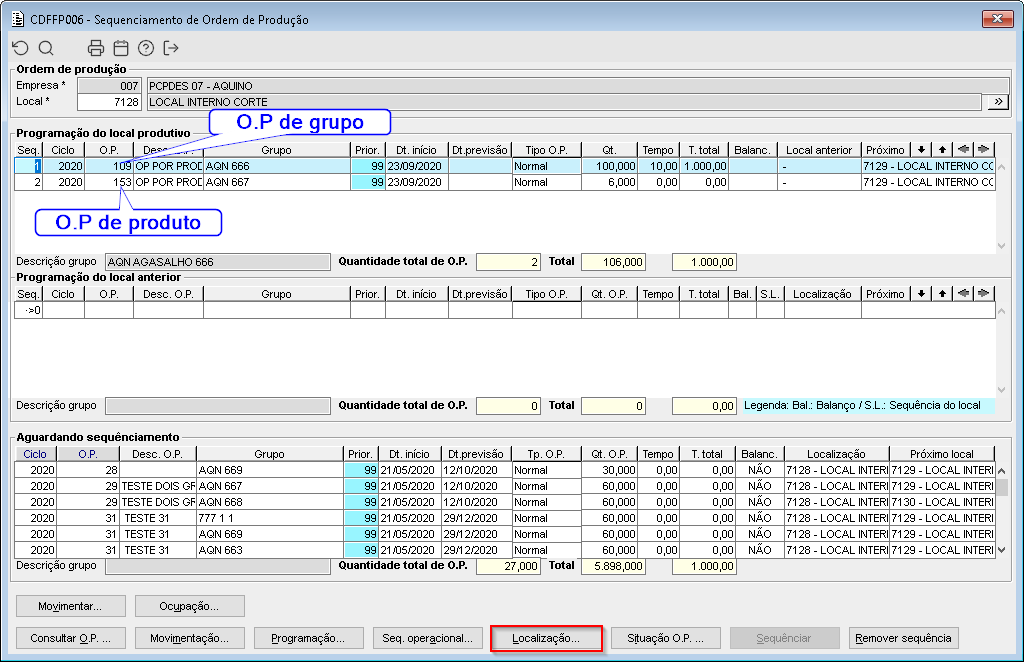Screen dimensions: 1024x662
Task: Click move-up arrow in Programação do local produtivo
Action: pos(942,150)
